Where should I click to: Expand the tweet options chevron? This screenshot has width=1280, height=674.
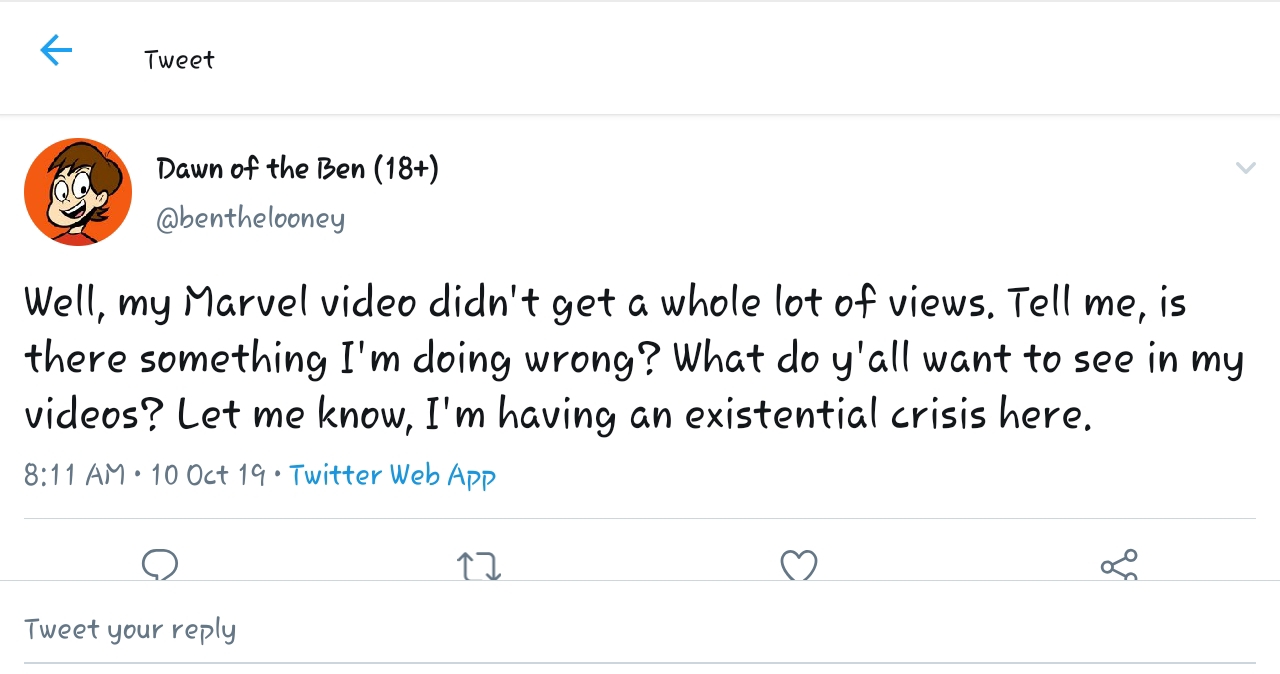[x=1245, y=168]
